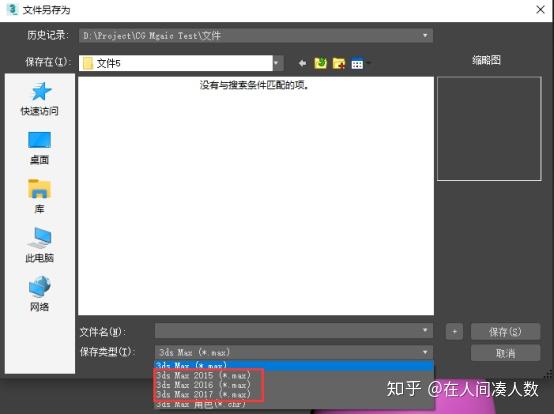
Task: Select 3ds Max character (*.chr) format
Action: 294,404
